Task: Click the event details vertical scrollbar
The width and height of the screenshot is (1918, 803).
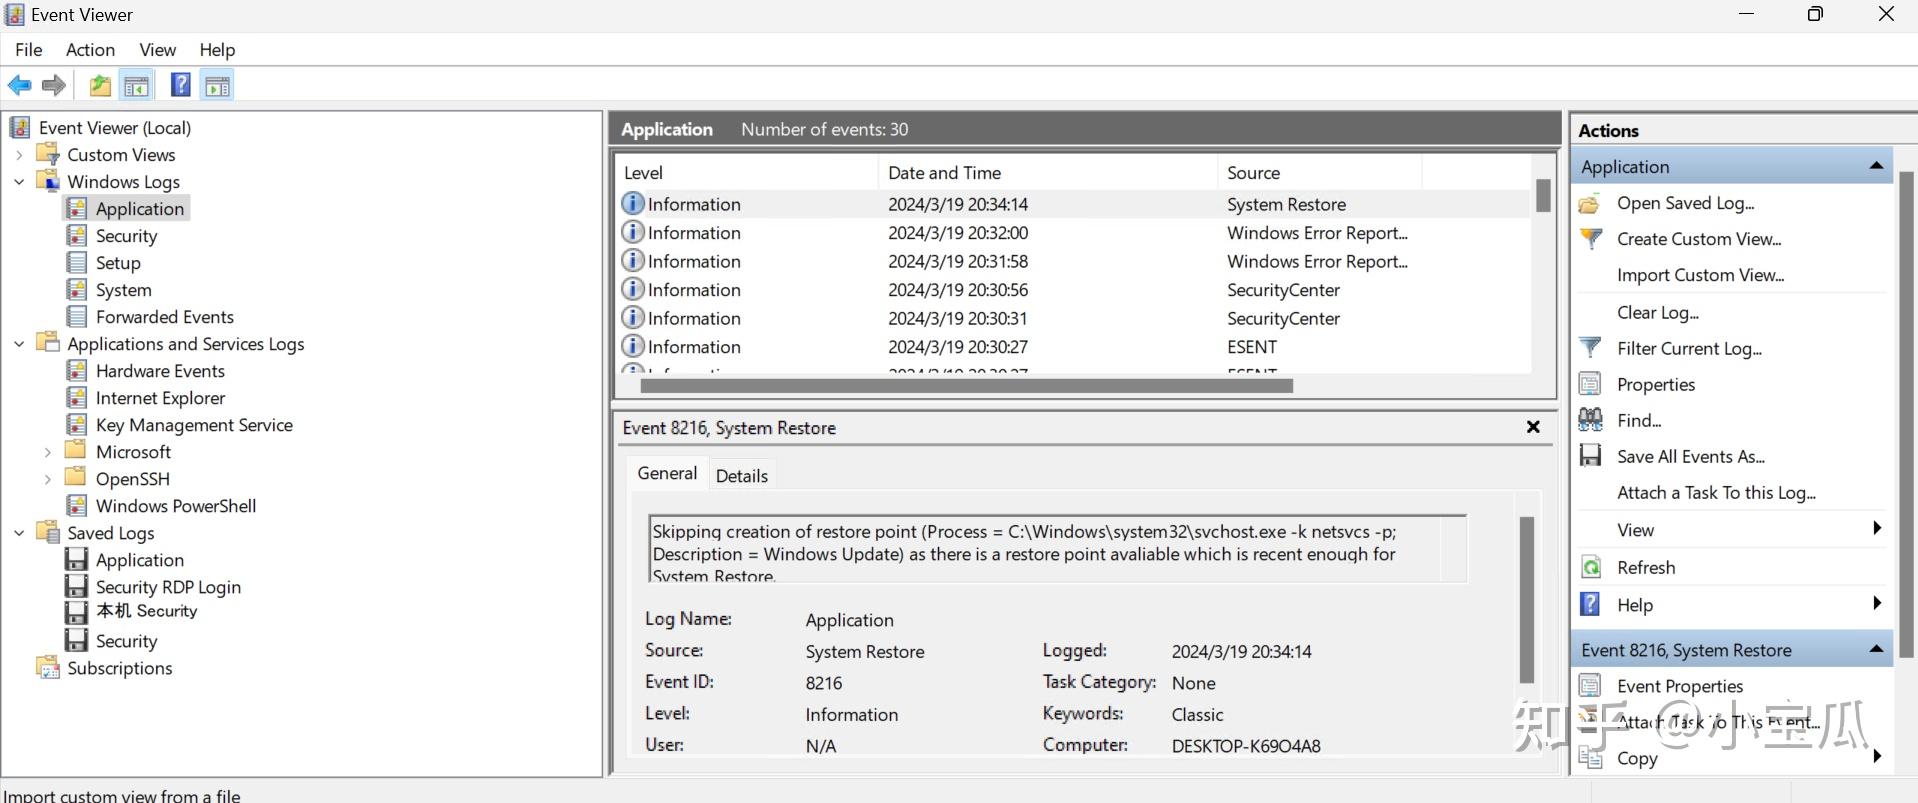Action: coord(1526,599)
